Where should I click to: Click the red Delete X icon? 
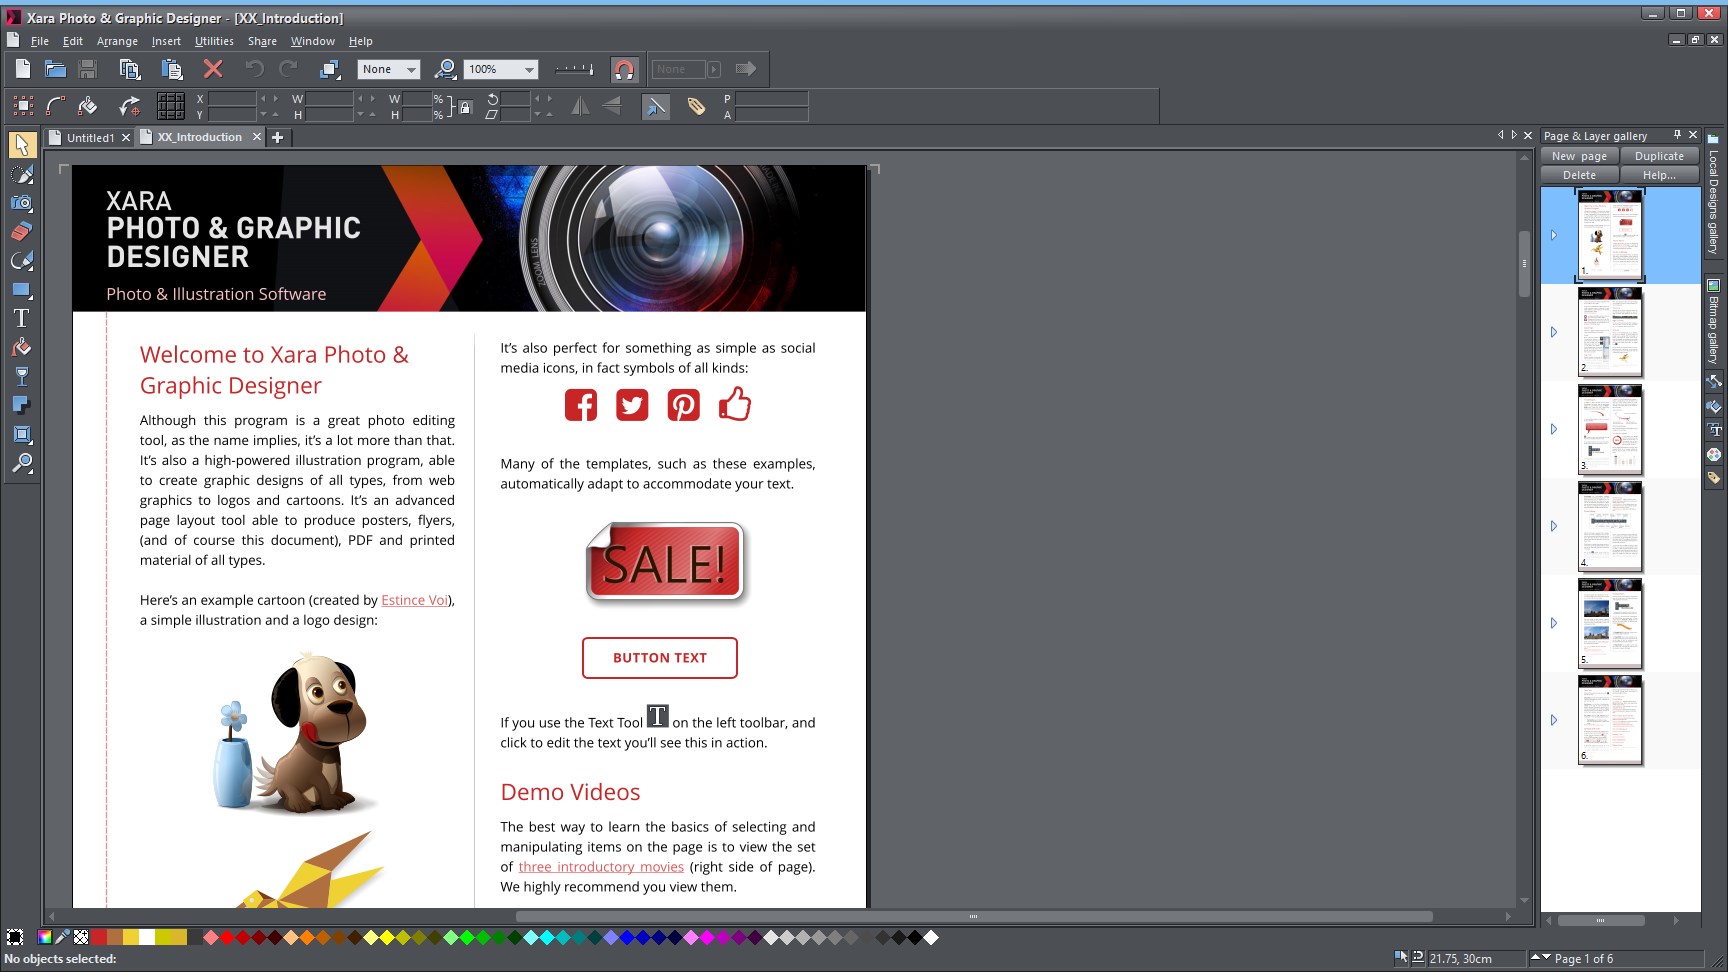(213, 69)
